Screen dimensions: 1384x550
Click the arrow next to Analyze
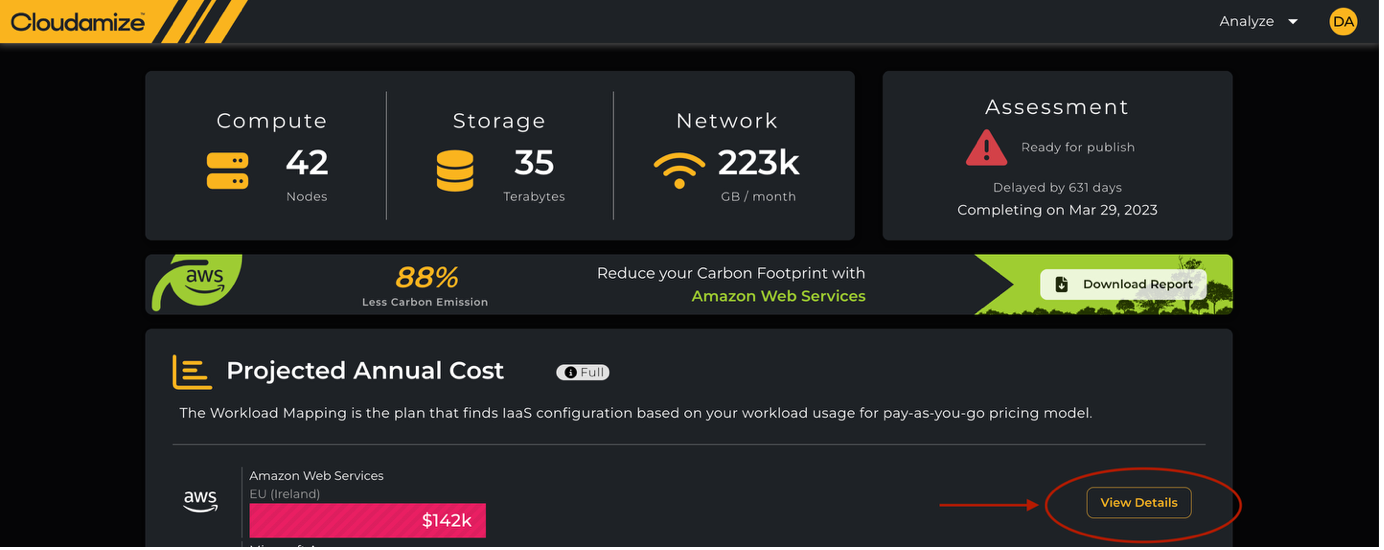[x=1293, y=22]
